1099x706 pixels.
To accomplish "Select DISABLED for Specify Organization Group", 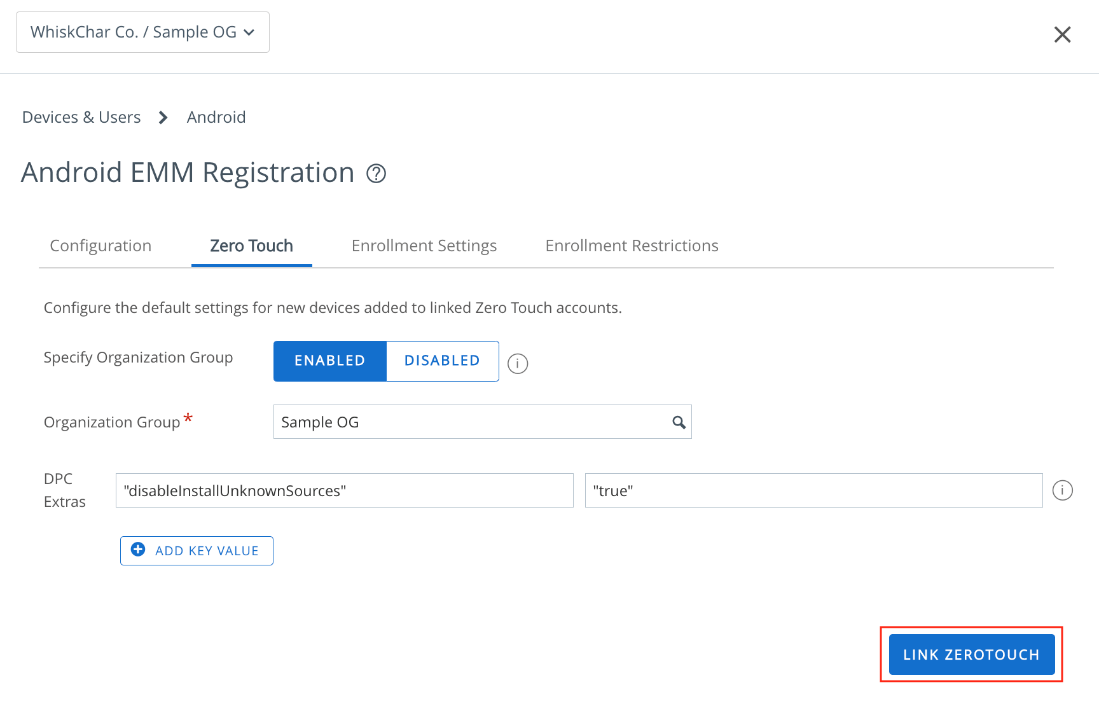I will (442, 361).
